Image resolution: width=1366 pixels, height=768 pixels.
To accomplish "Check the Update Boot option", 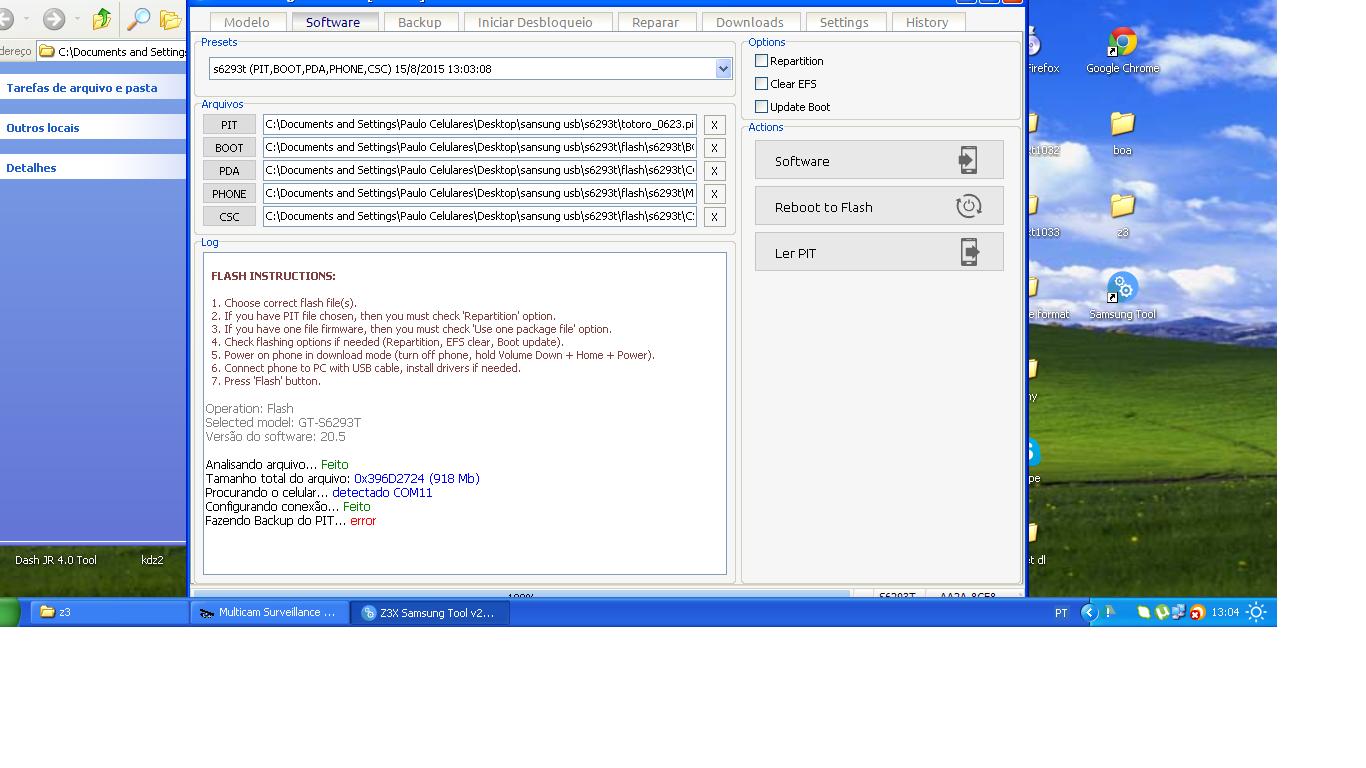I will (x=761, y=107).
